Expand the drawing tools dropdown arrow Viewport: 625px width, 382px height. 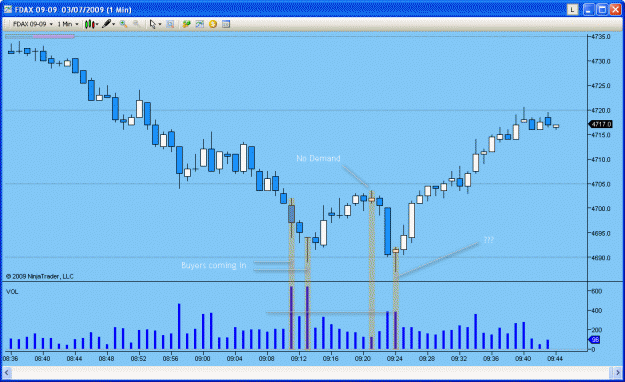(114, 24)
